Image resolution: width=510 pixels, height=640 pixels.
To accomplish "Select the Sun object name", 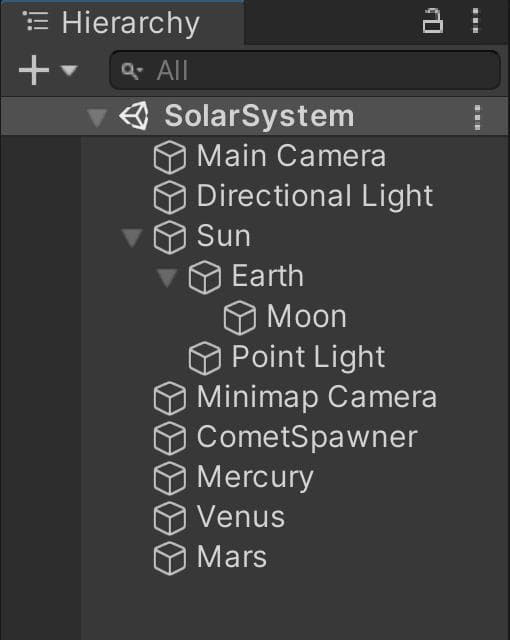I will (x=224, y=236).
